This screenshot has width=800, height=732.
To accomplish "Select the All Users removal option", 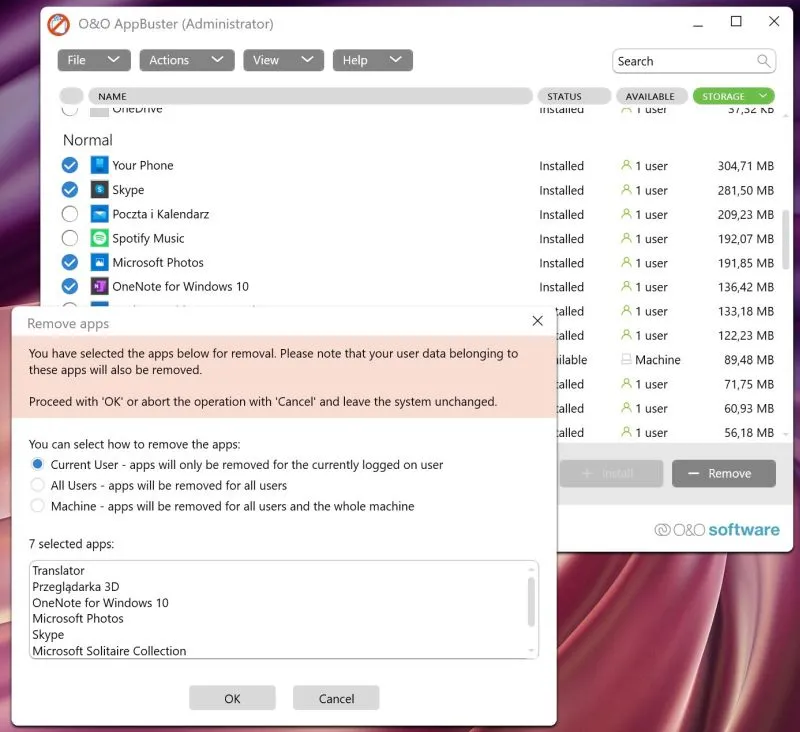I will coord(37,485).
